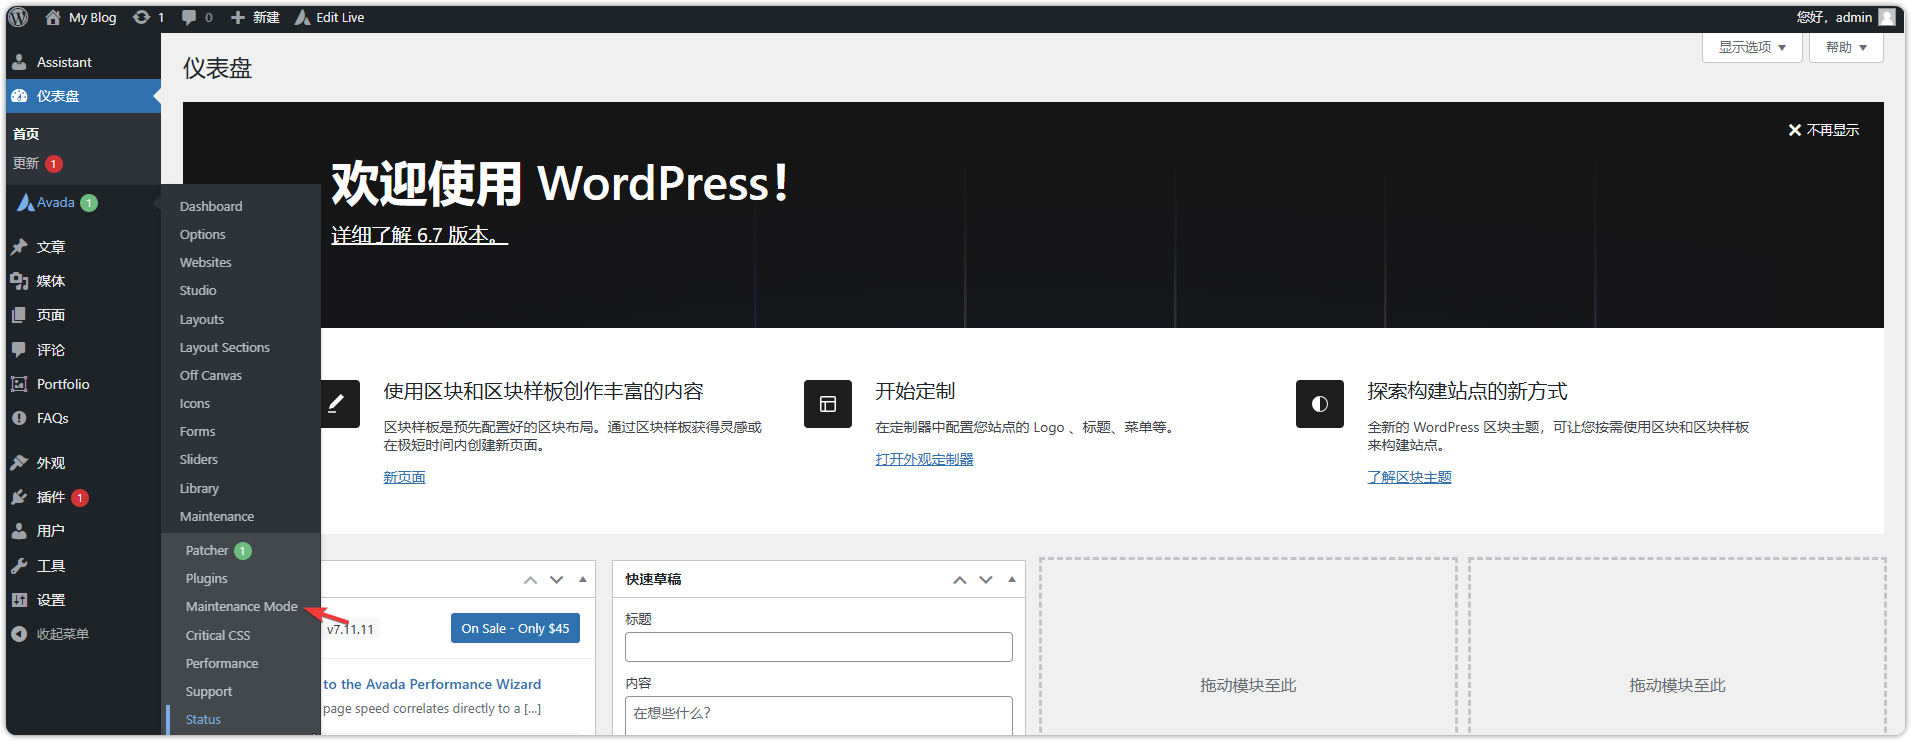The image size is (1911, 741).
Task: Click the 标题 input field
Action: click(818, 647)
